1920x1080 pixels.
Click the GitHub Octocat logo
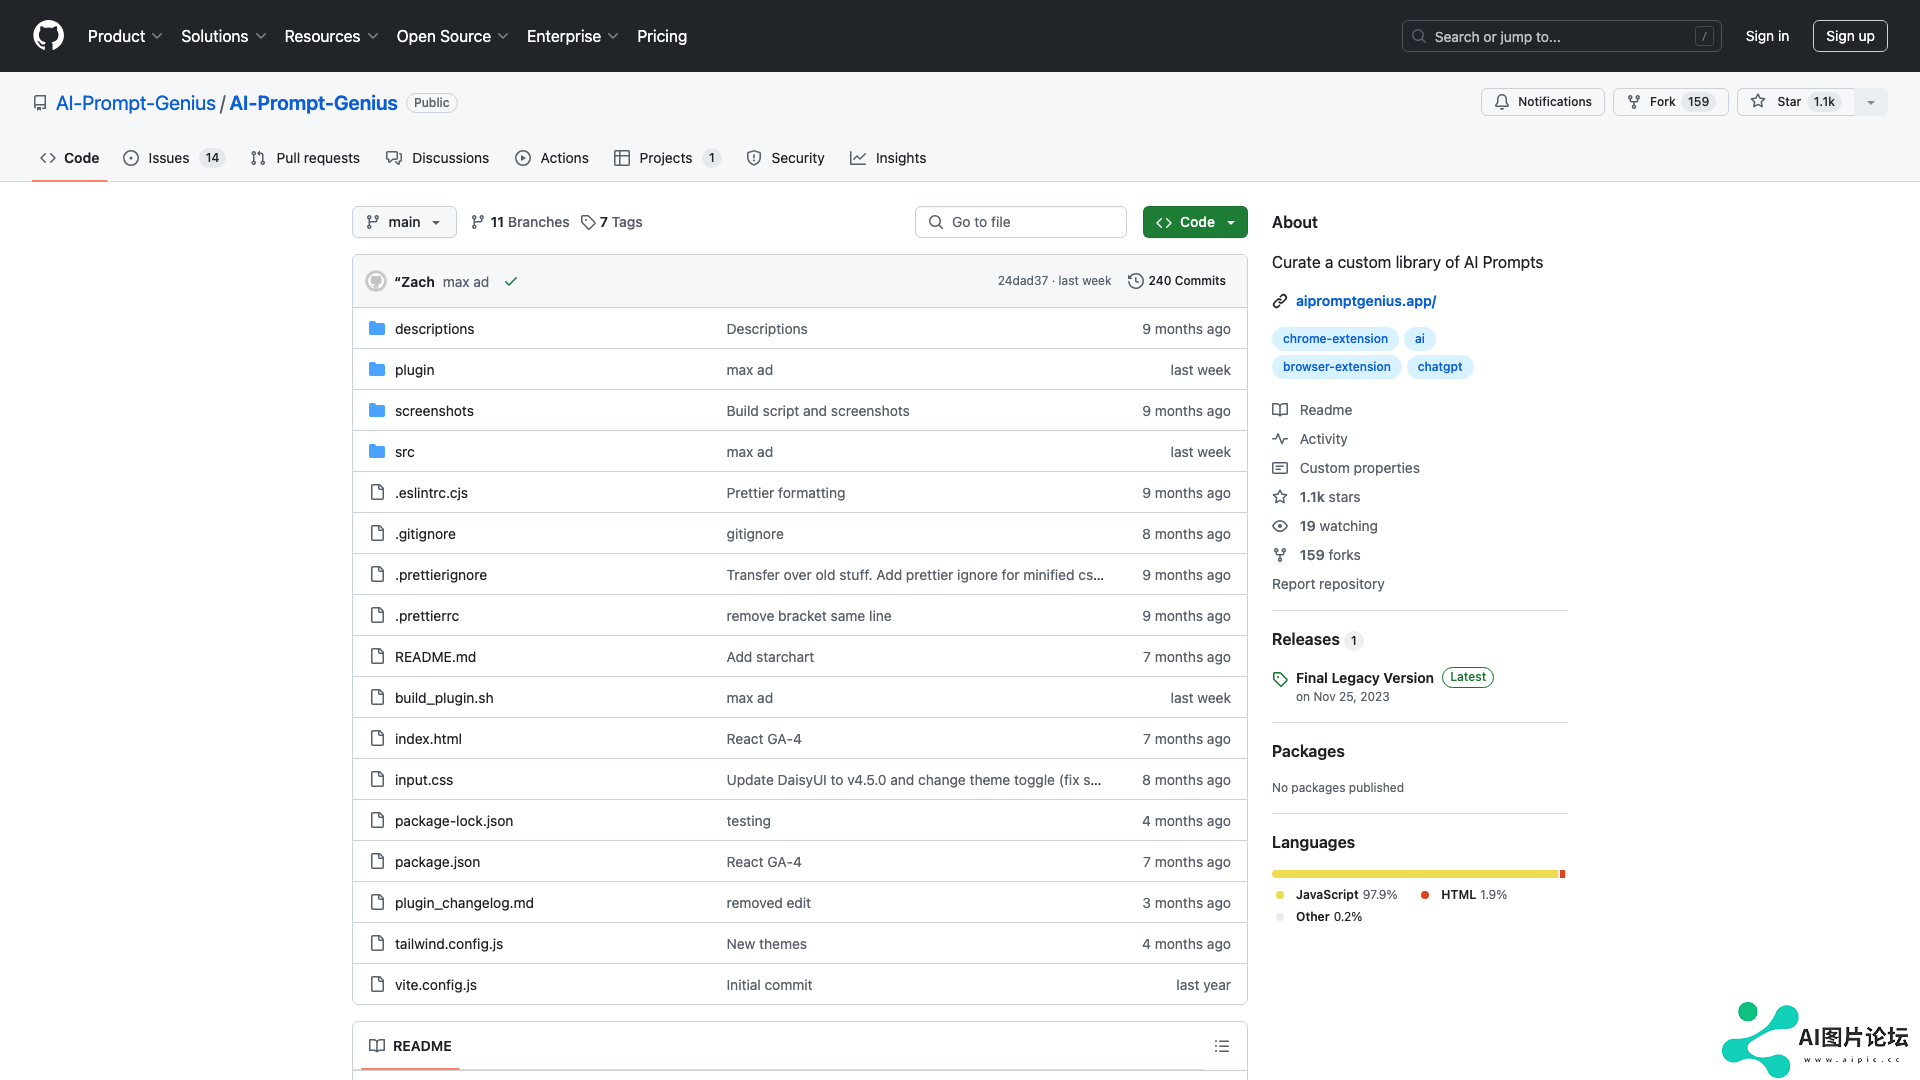48,36
